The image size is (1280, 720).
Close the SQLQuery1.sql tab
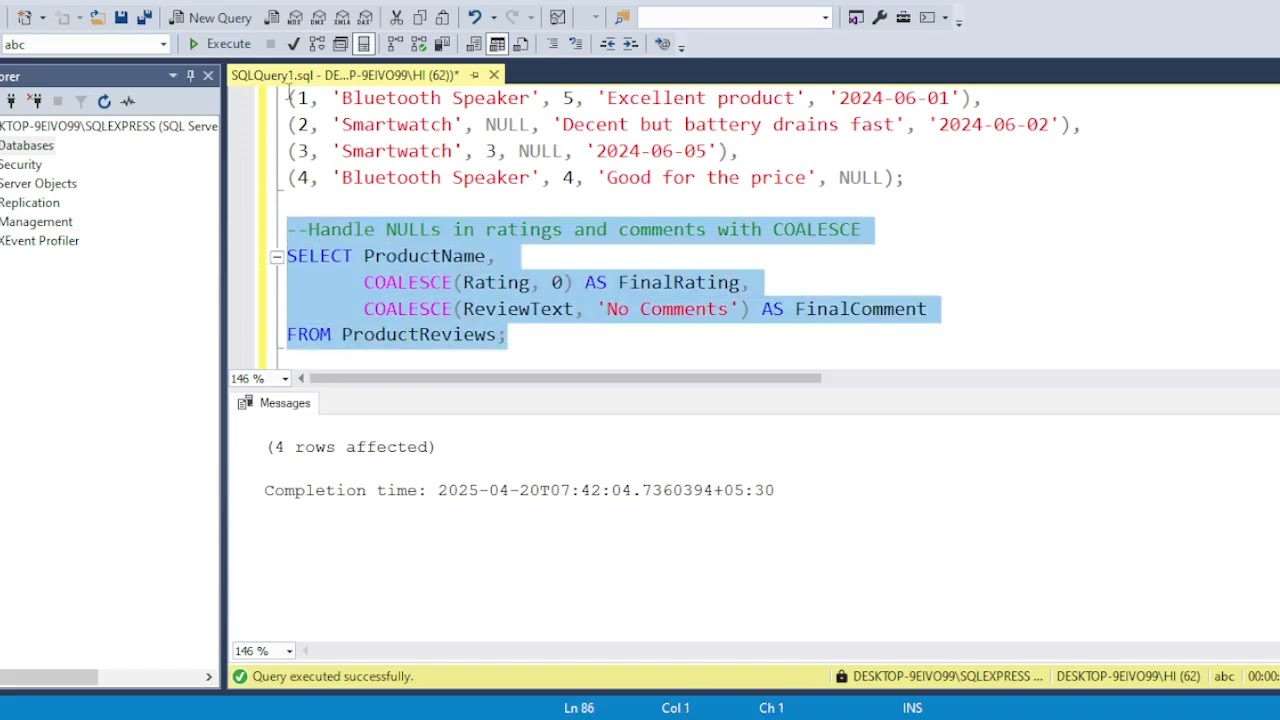[494, 75]
